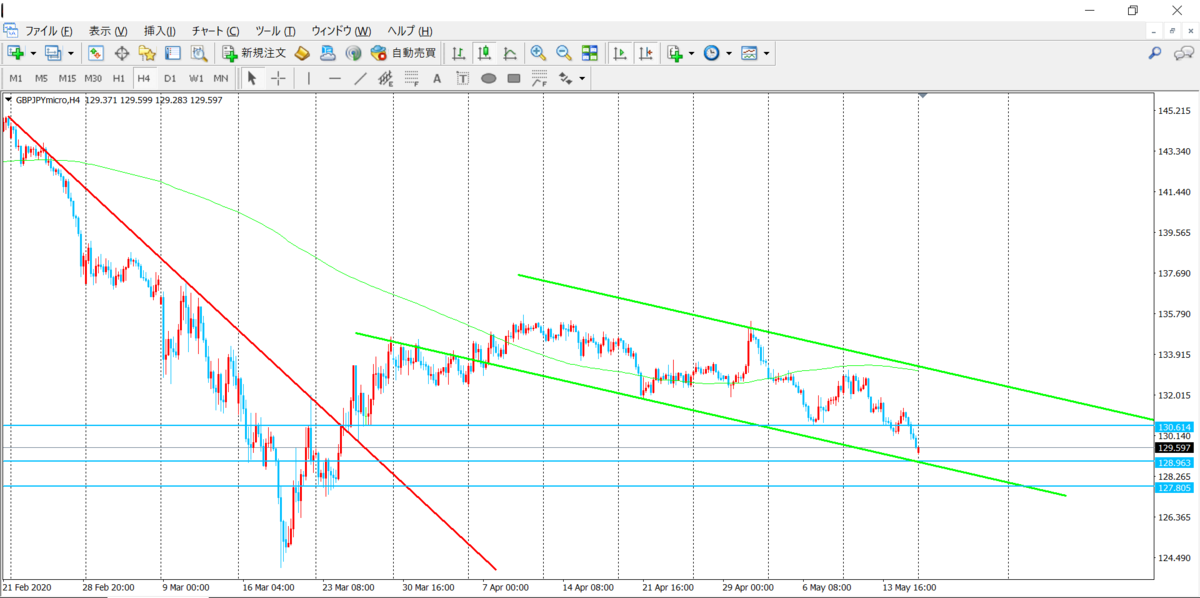Insert text with the A tool
The width and height of the screenshot is (1200, 598).
tap(437, 78)
